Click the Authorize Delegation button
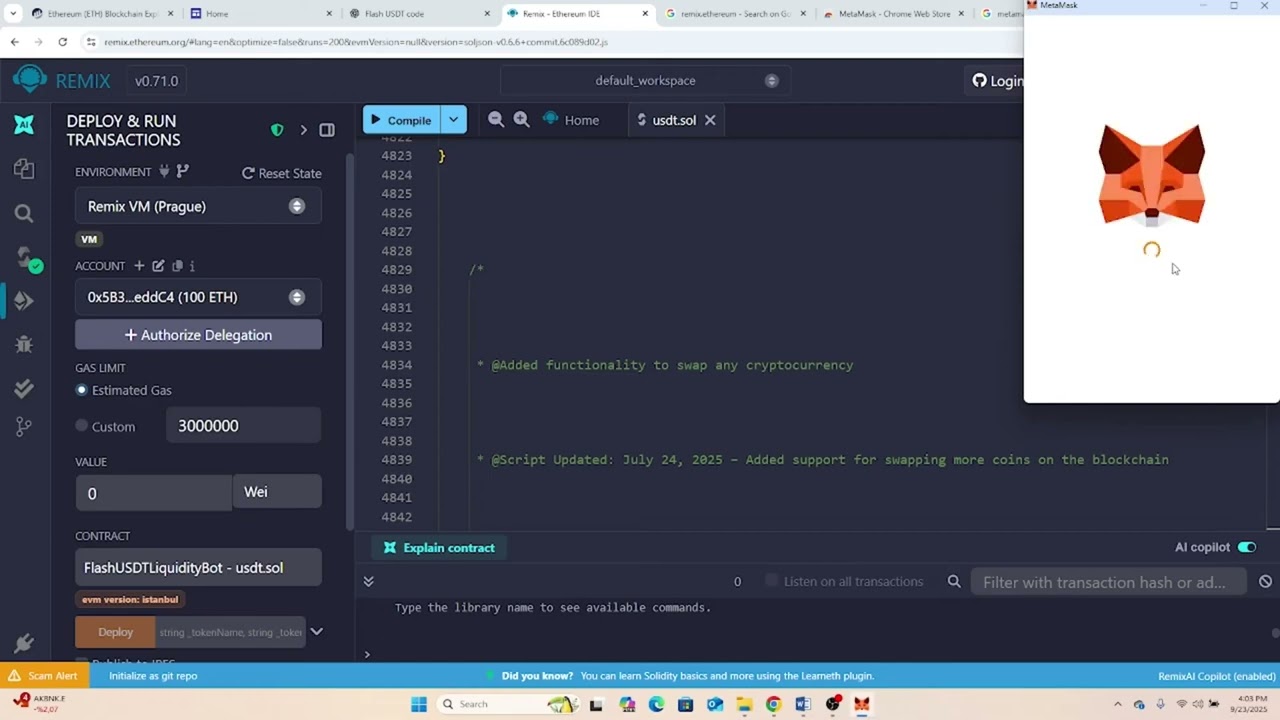This screenshot has width=1280, height=720. coord(198,335)
